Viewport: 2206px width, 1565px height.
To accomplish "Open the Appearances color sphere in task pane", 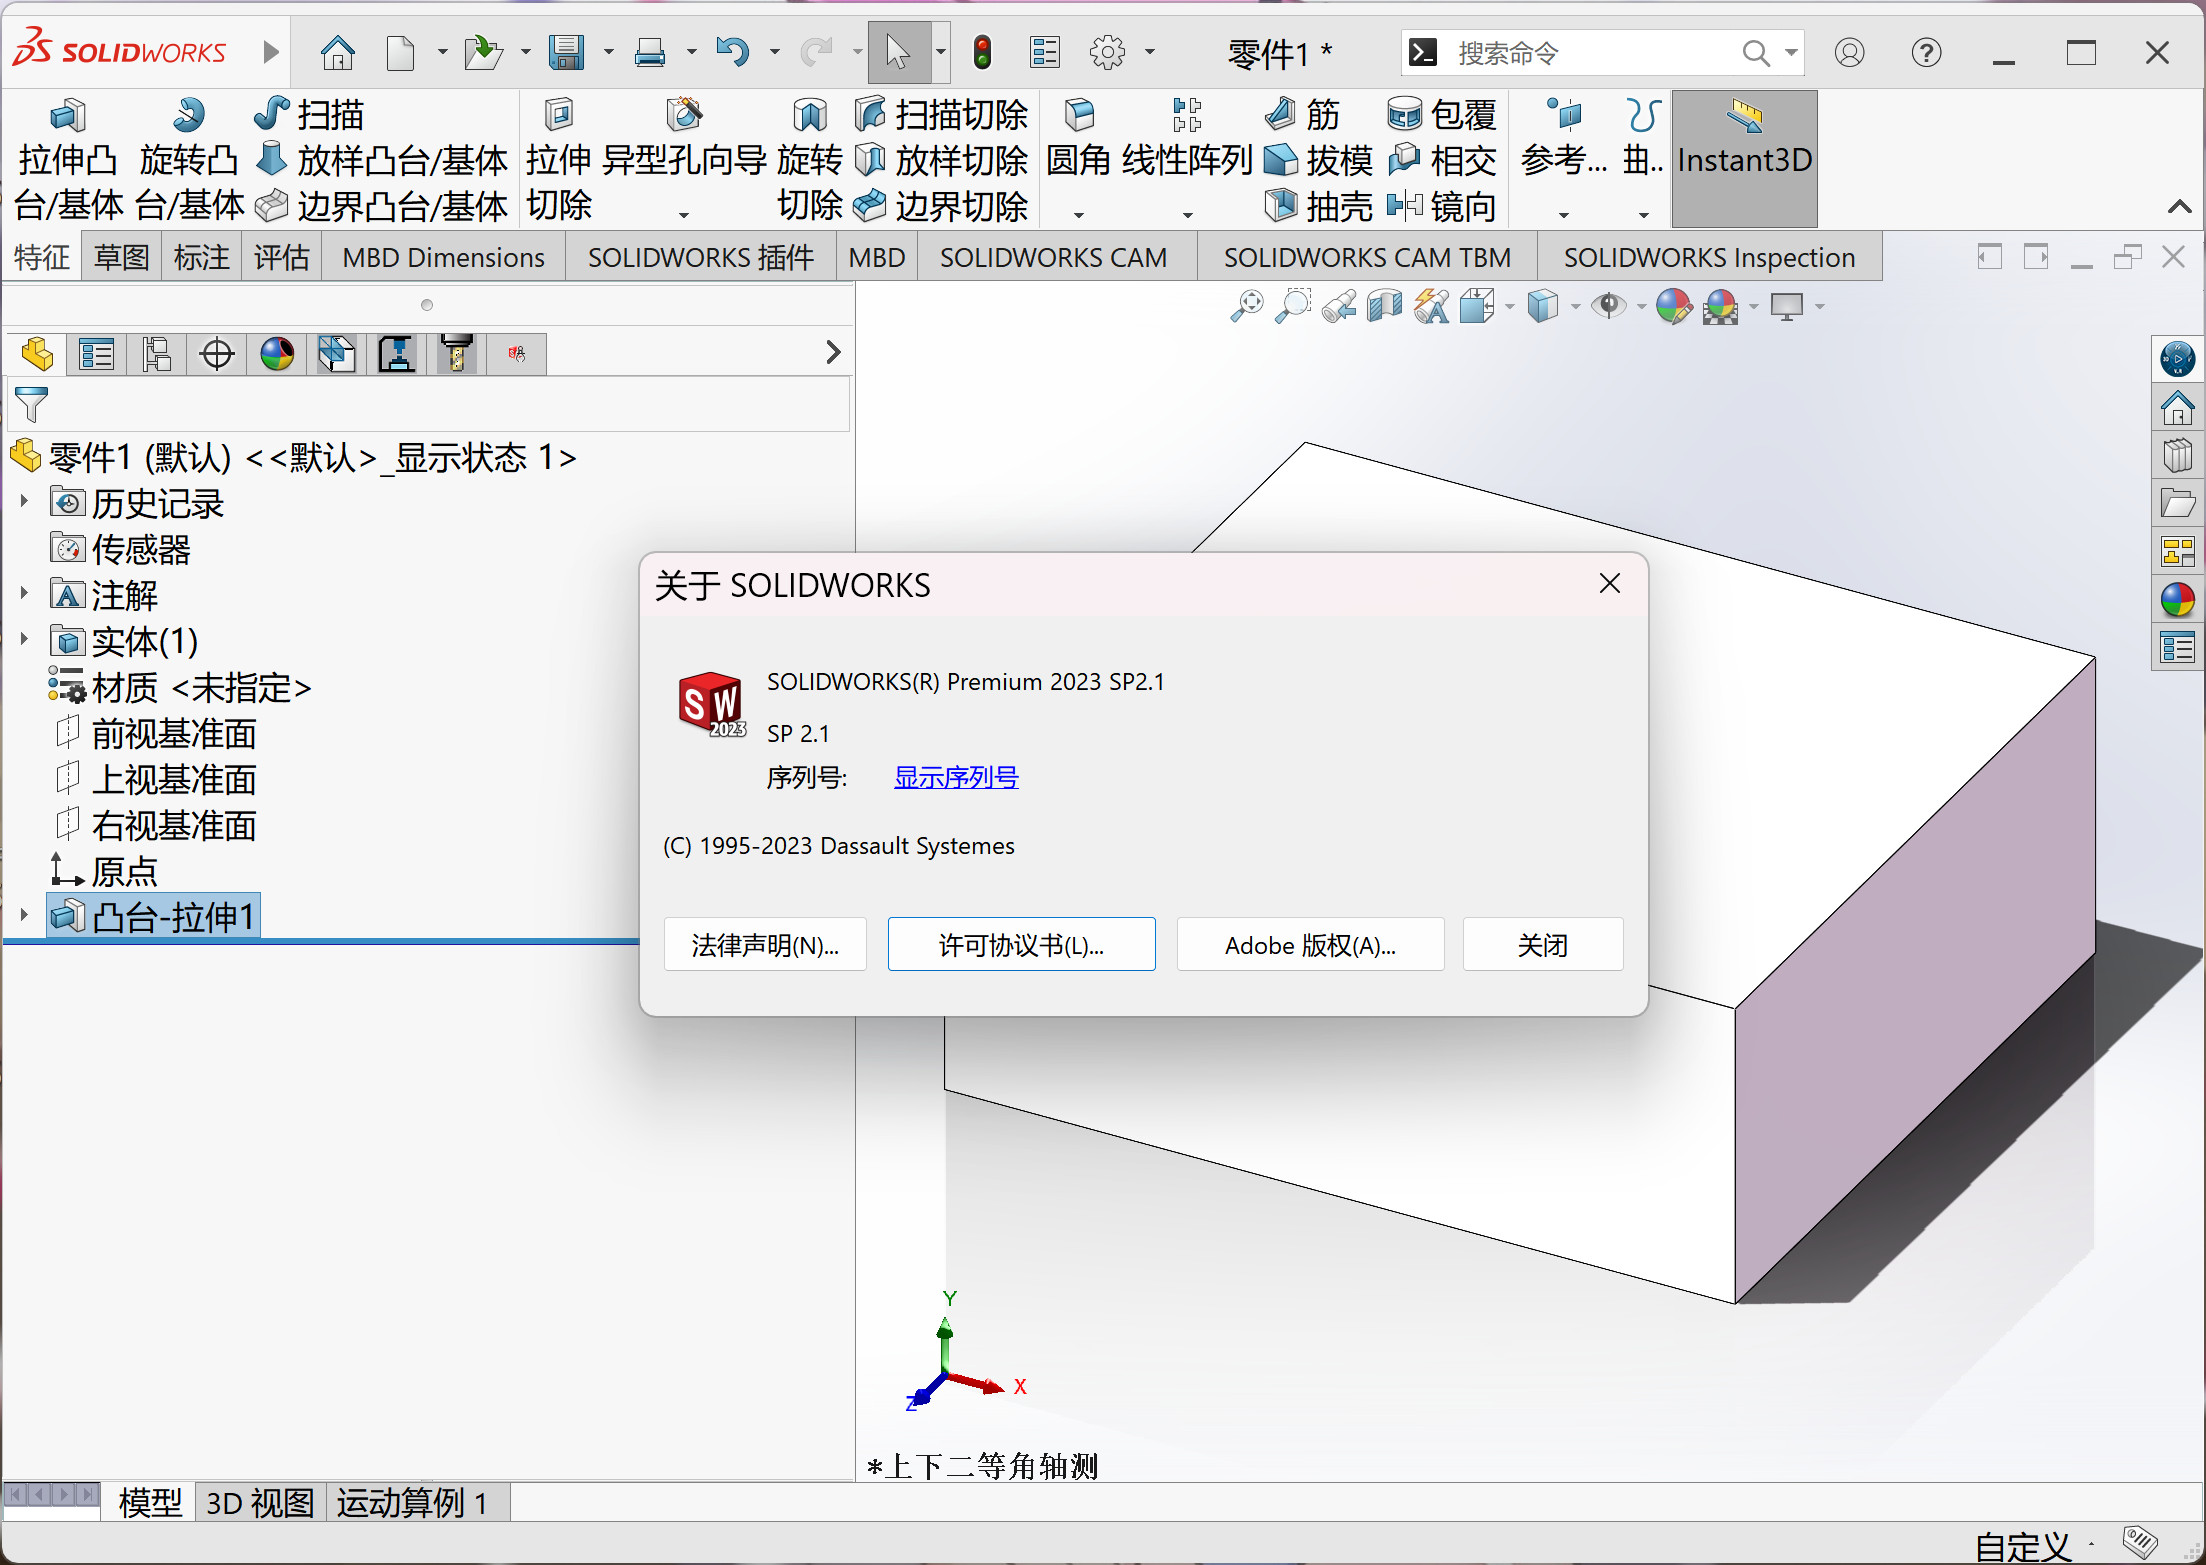I will 2177,600.
